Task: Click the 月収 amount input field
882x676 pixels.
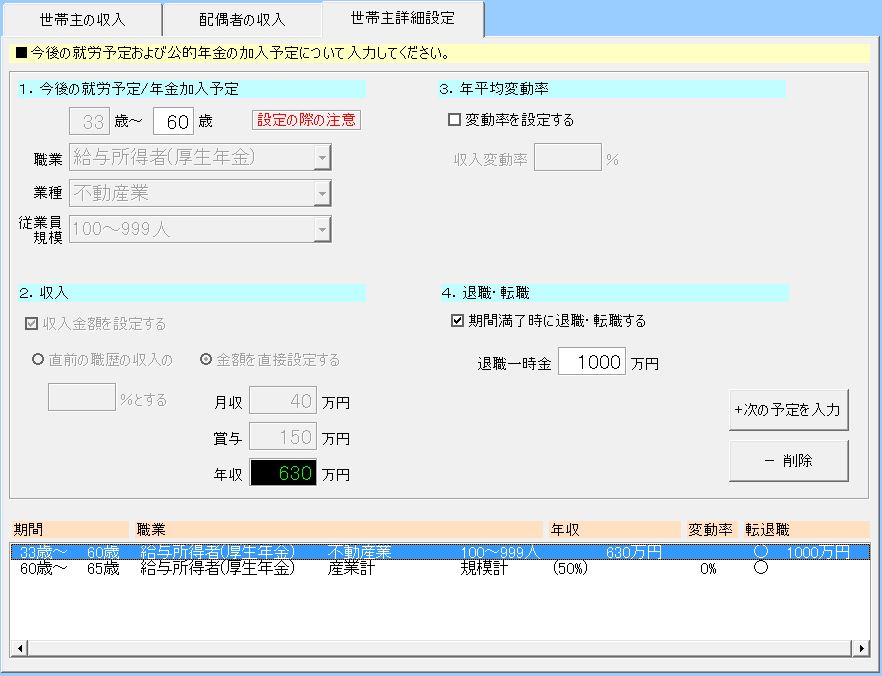Action: click(282, 401)
